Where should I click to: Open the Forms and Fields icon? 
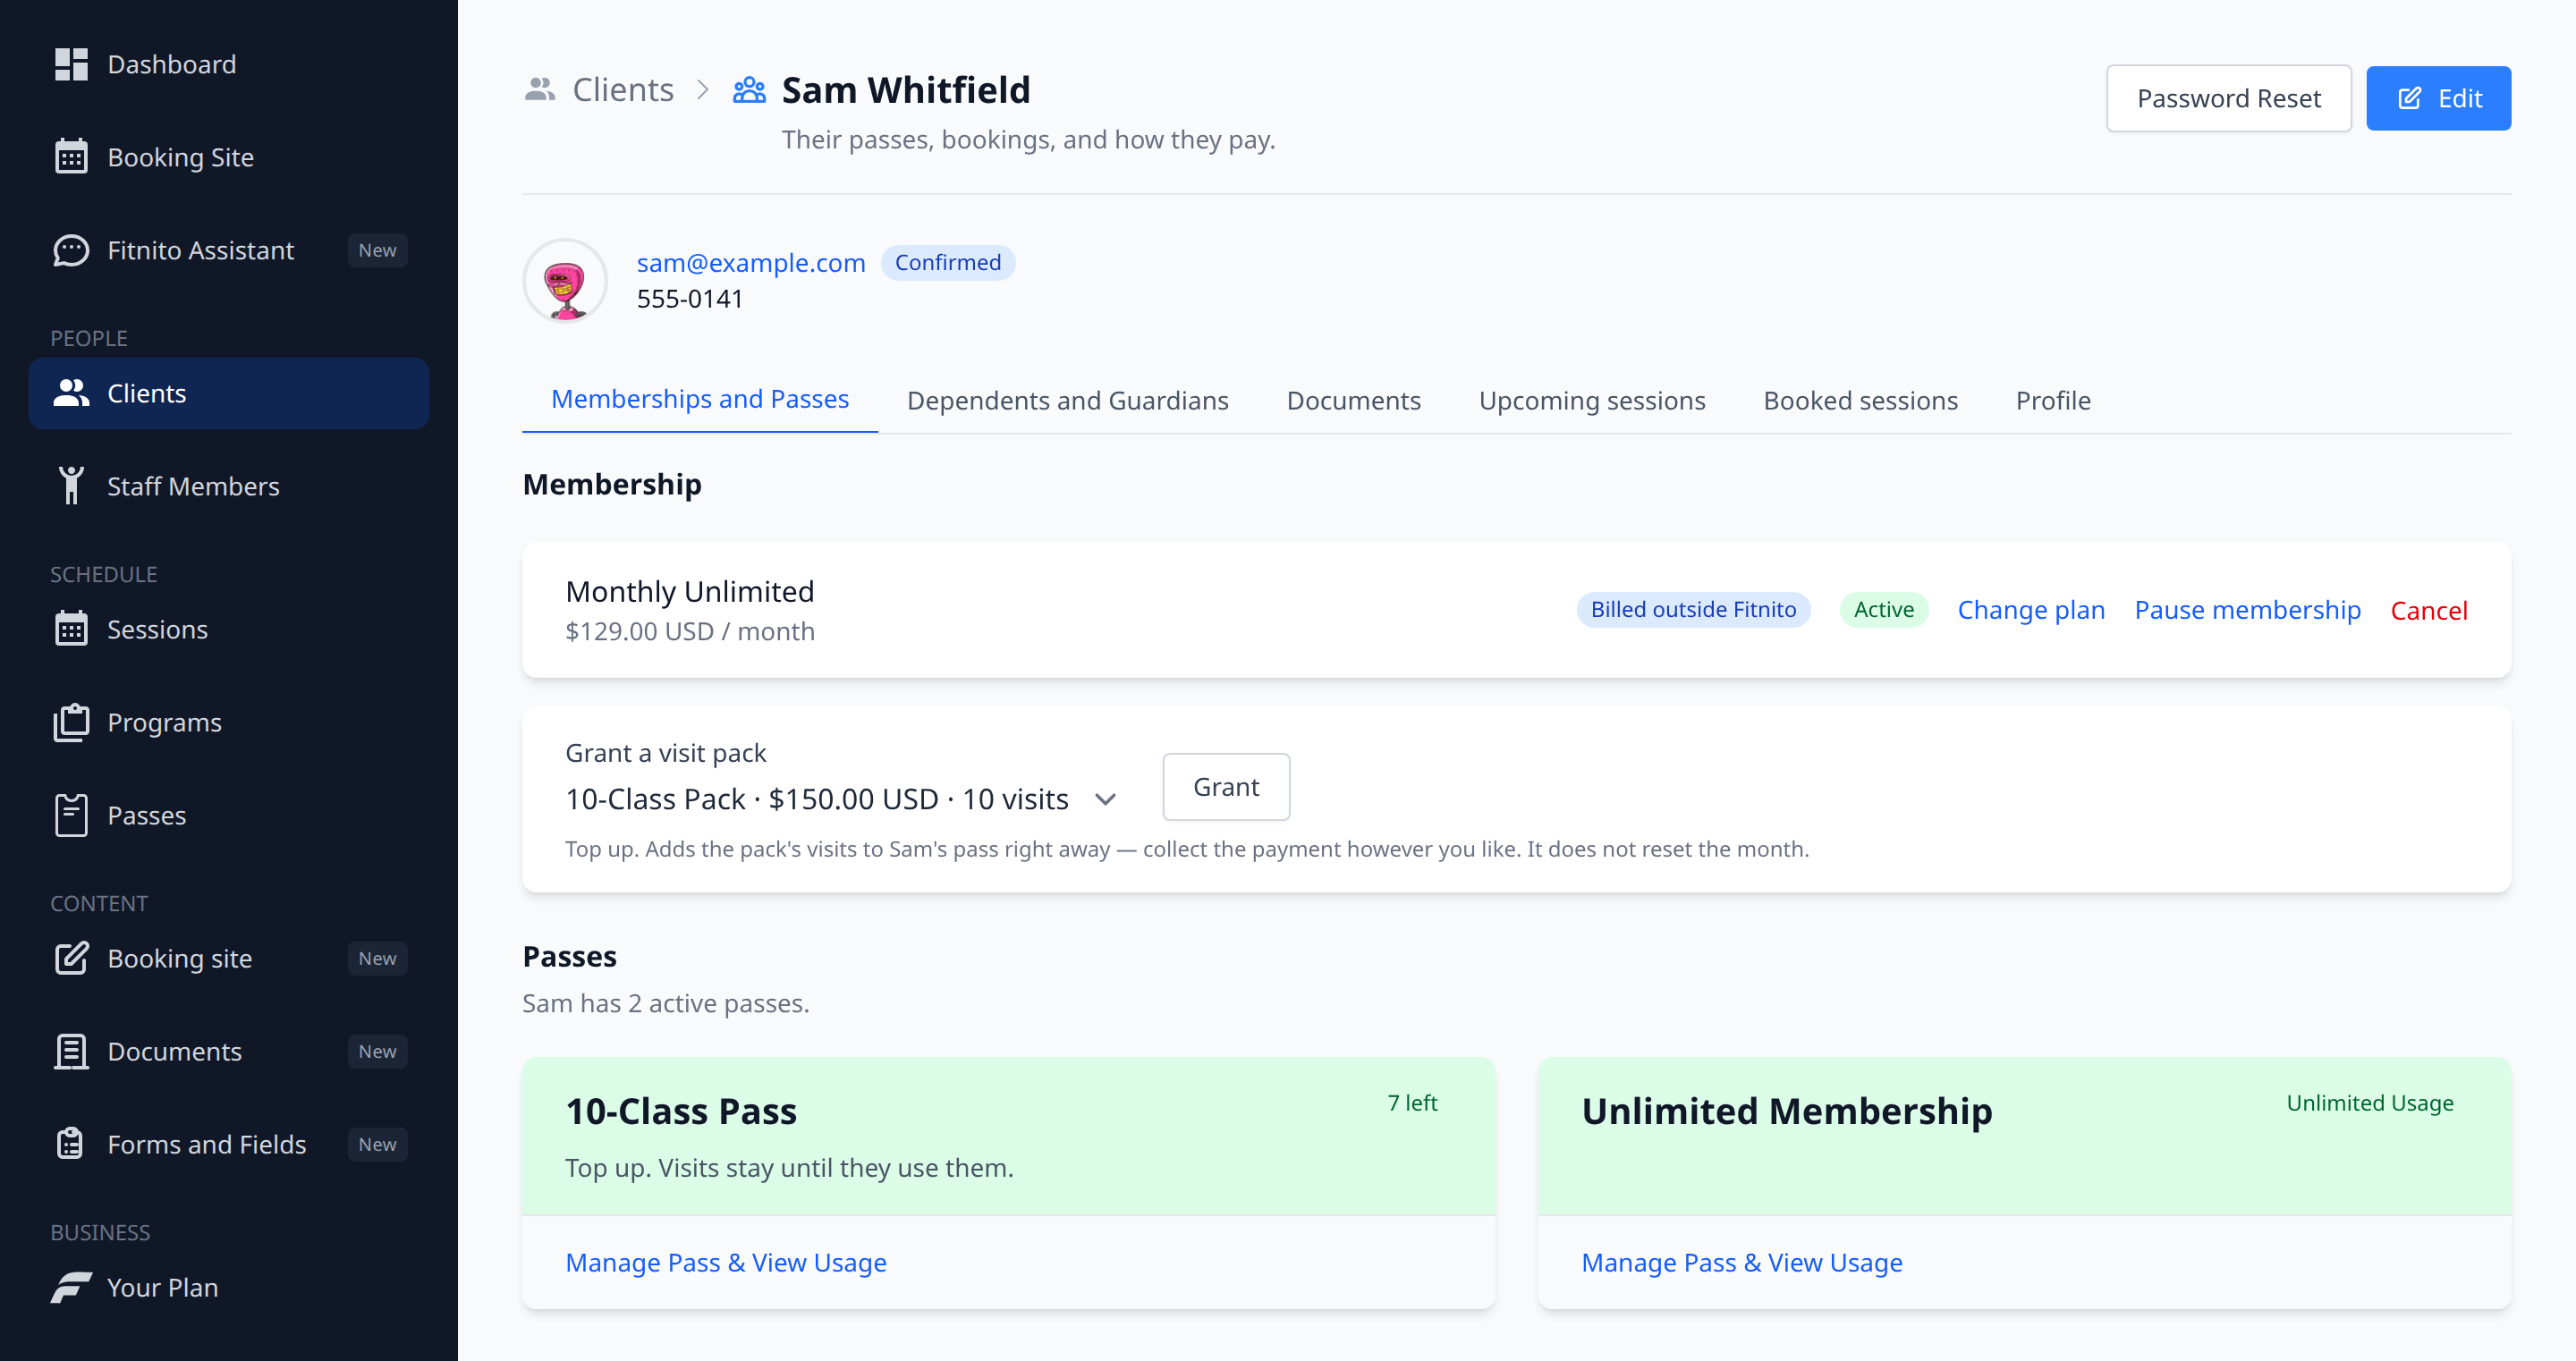(71, 1144)
